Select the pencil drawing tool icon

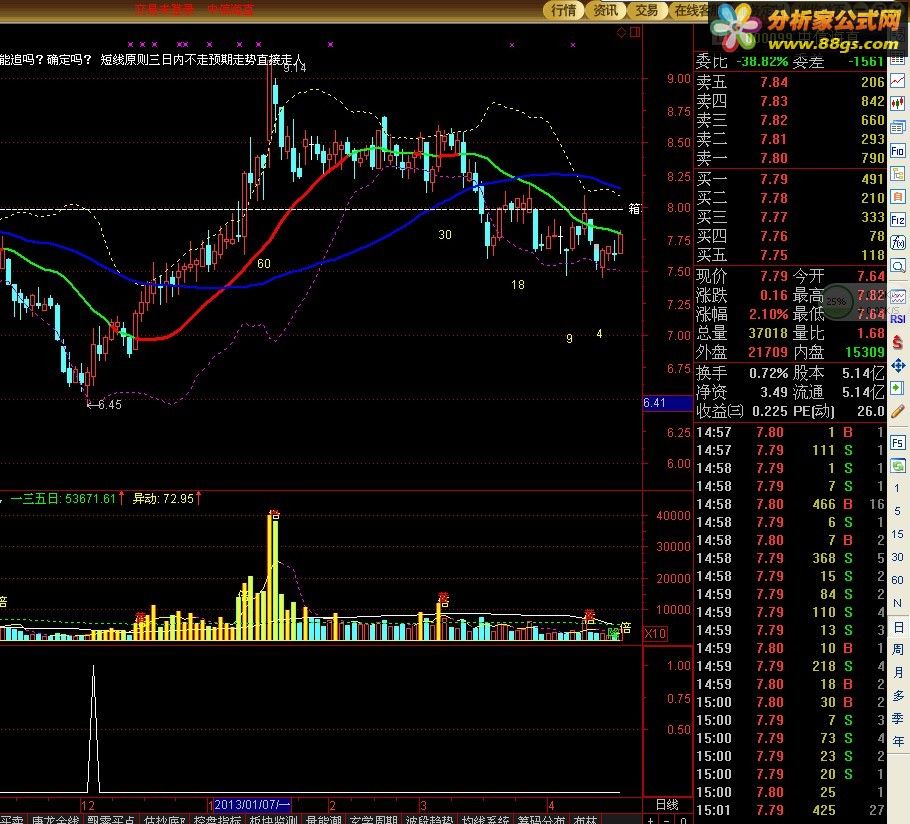[x=898, y=411]
